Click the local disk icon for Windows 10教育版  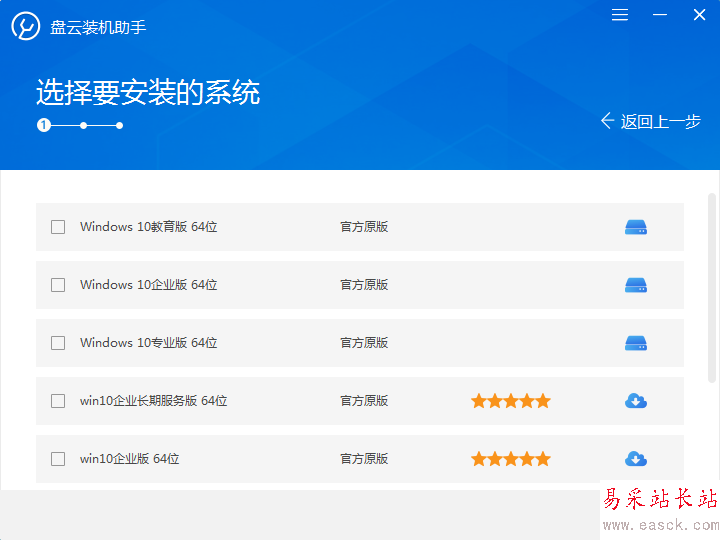click(x=636, y=227)
